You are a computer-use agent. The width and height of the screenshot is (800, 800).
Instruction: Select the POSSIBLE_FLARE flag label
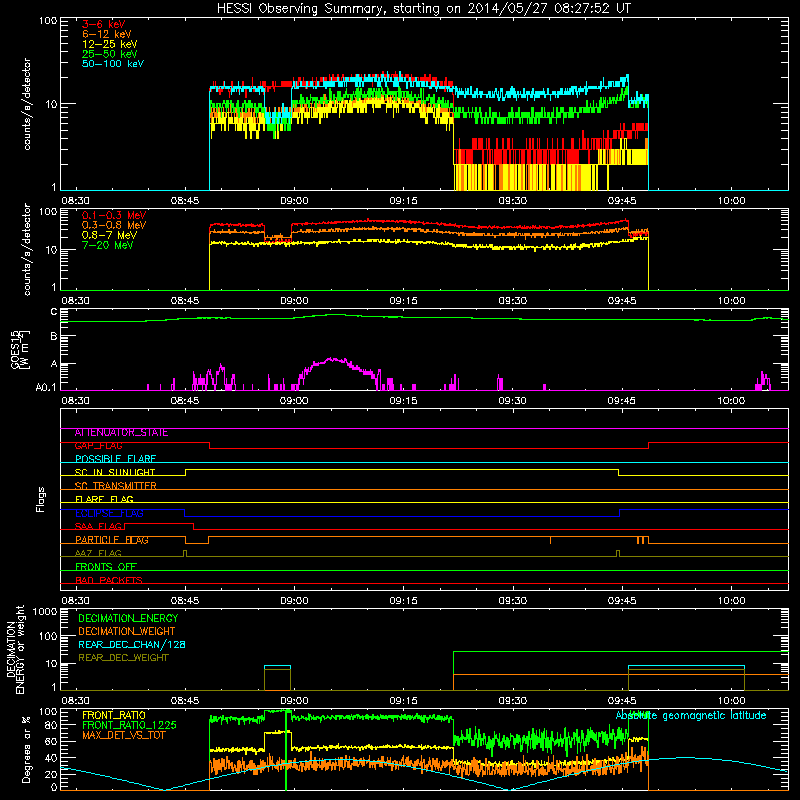click(115, 459)
